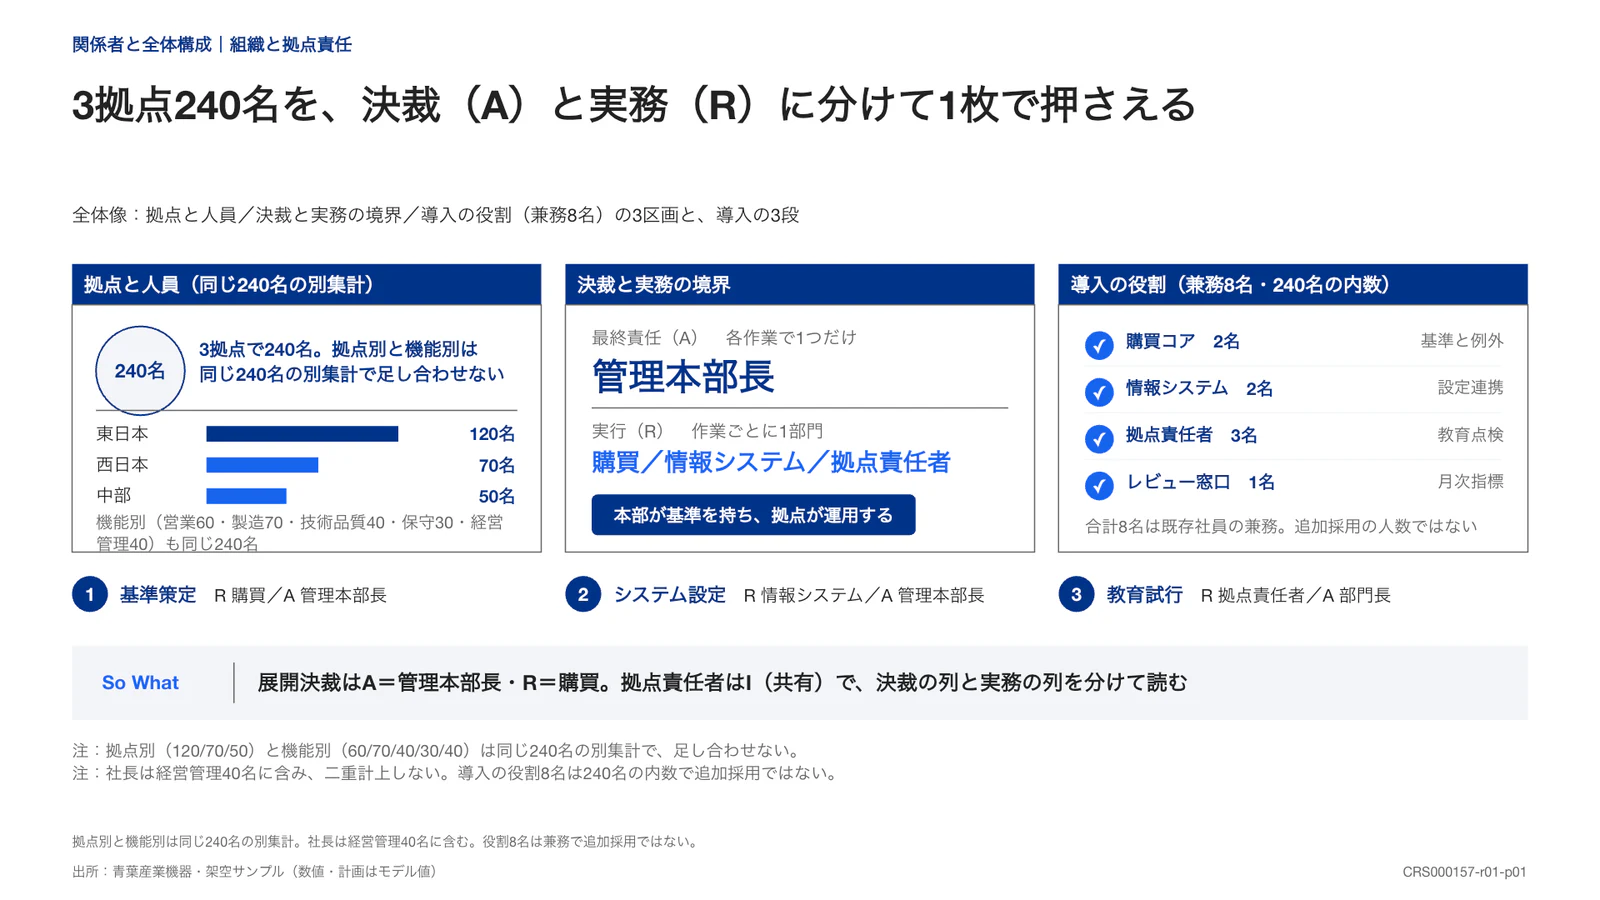Screen dimensions: 1600x900
Task: Click the value 70名 for 西日本
Action: (497, 465)
